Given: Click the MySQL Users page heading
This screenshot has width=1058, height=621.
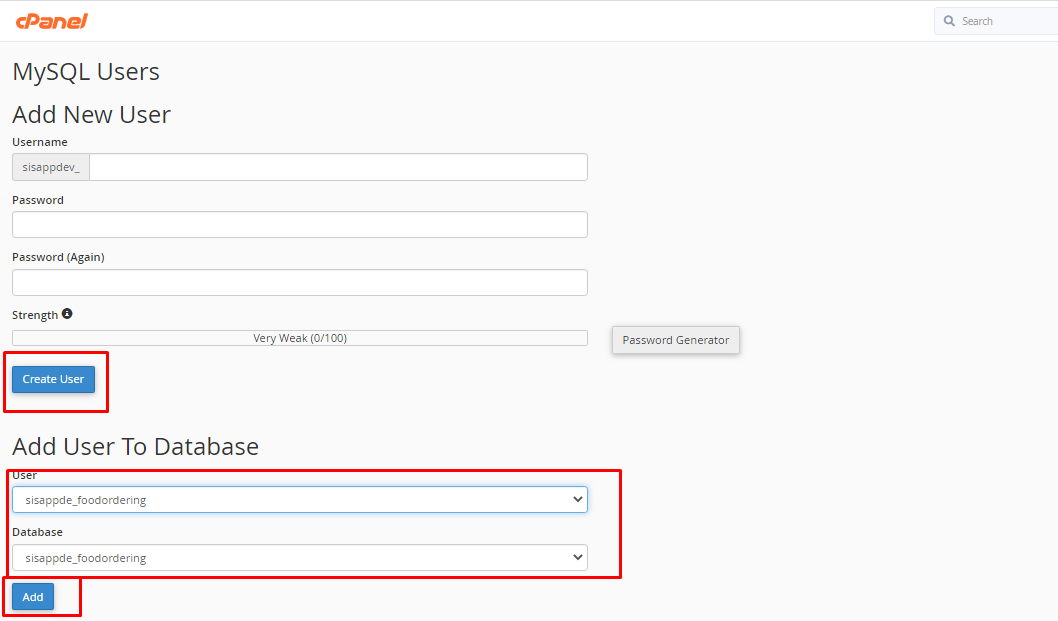Looking at the screenshot, I should [x=86, y=72].
